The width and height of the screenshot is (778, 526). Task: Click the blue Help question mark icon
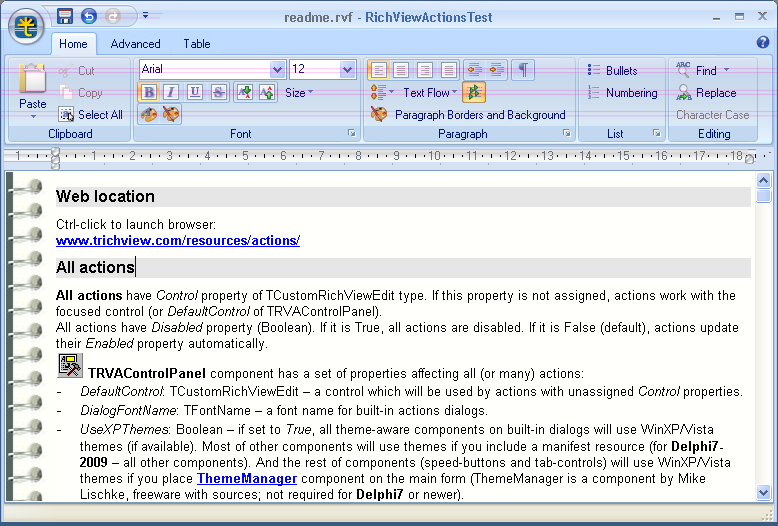tap(763, 42)
